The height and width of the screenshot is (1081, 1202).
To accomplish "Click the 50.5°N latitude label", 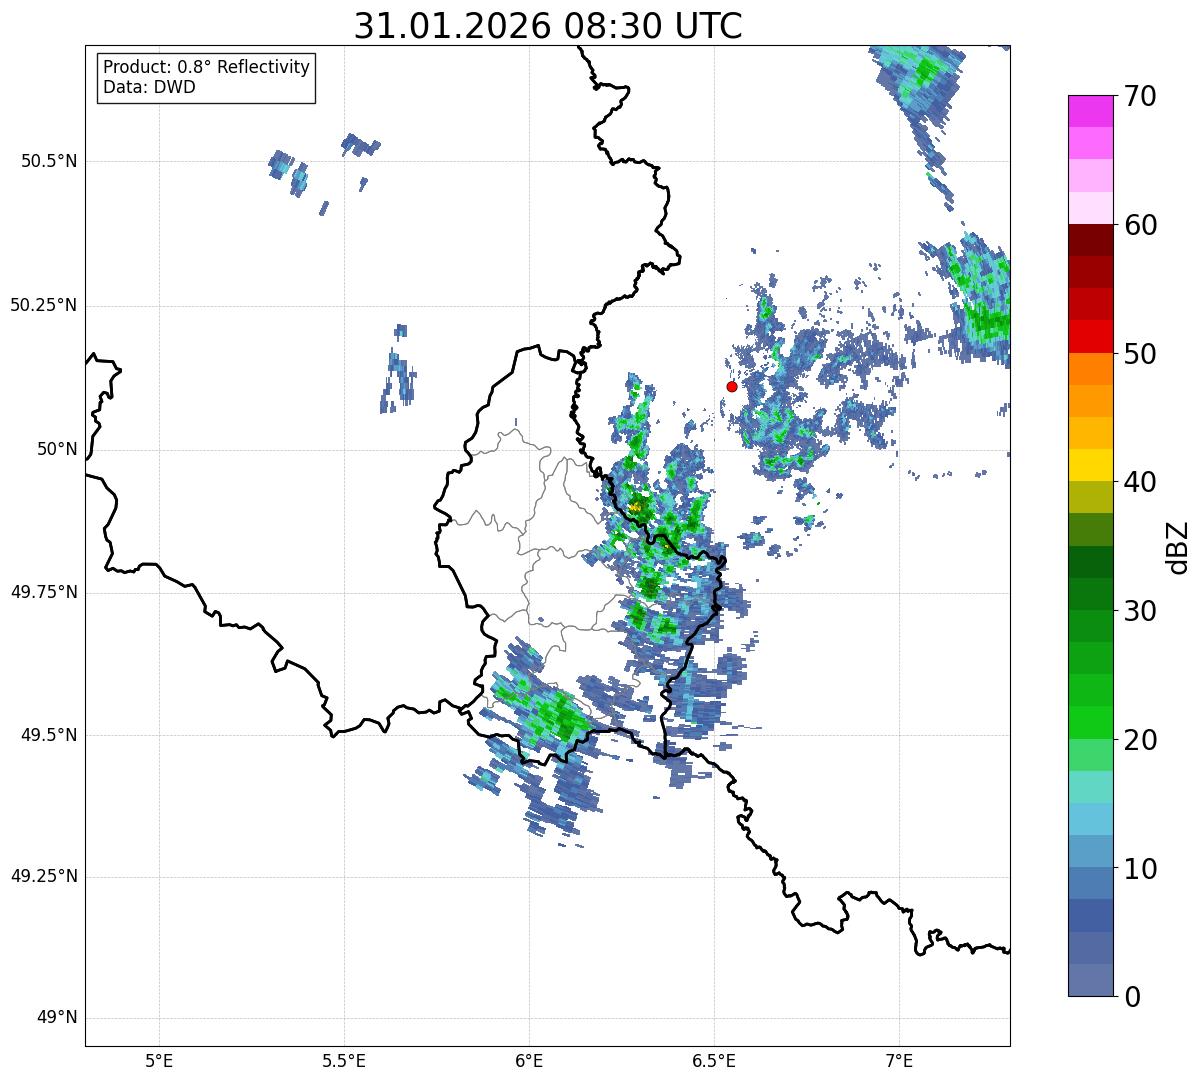I will pyautogui.click(x=48, y=161).
